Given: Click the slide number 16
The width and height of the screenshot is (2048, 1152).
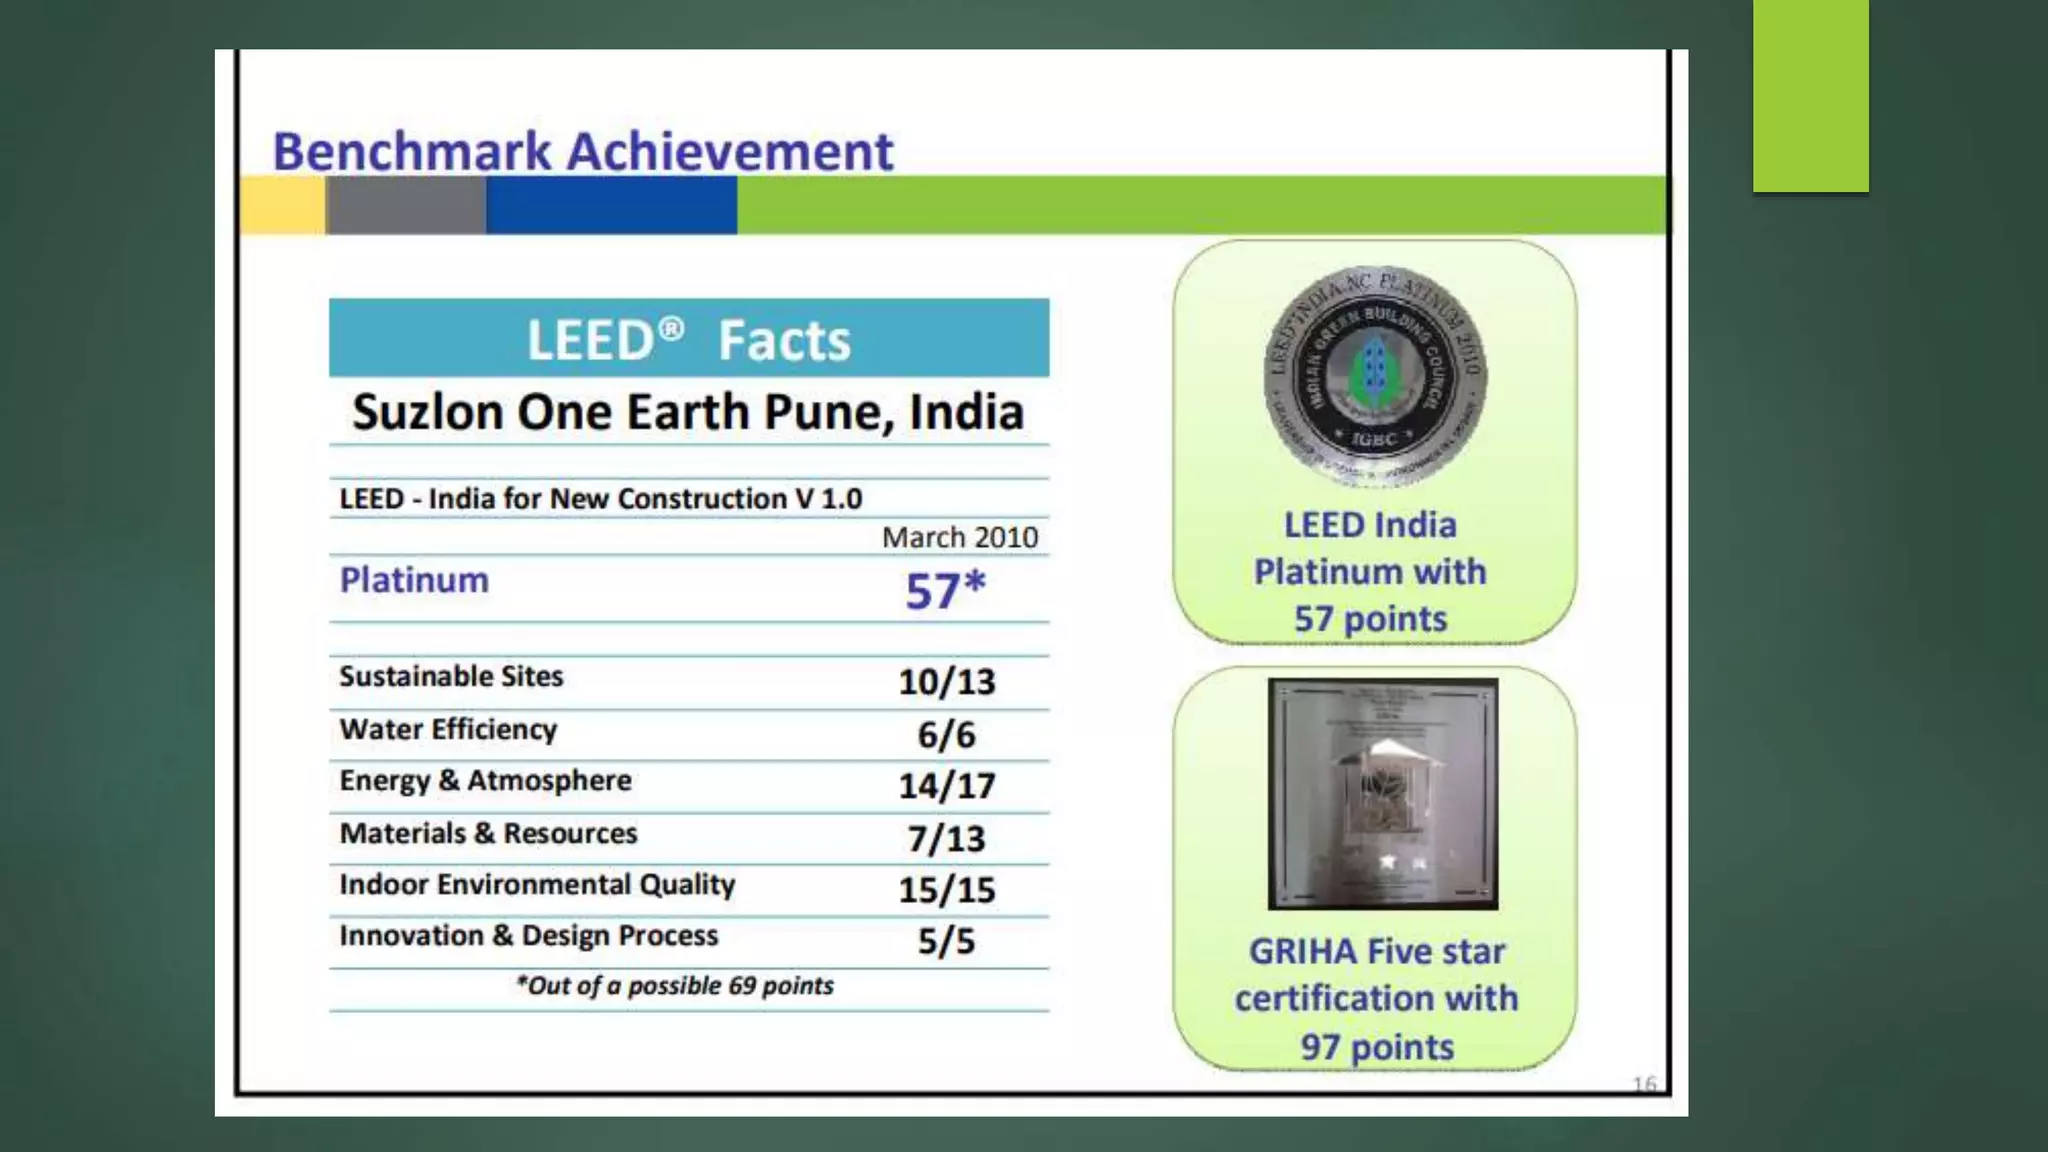Looking at the screenshot, I should pyautogui.click(x=1644, y=1084).
